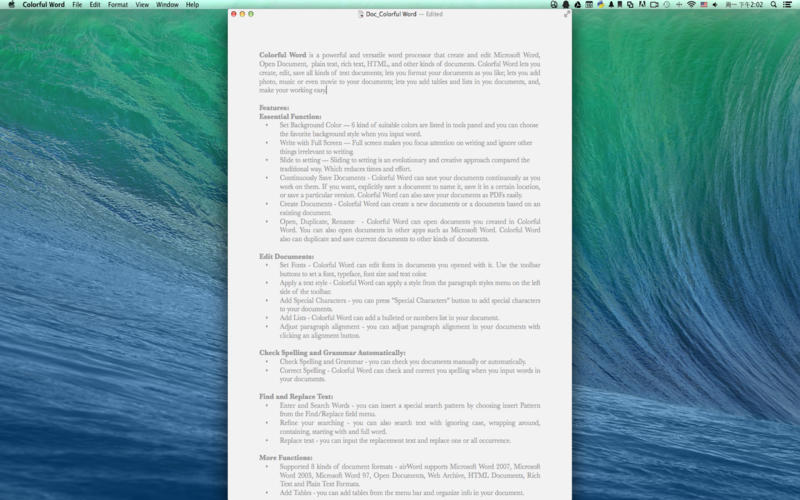Screen dimensions: 800x500
Task: Open the Apple menu
Action: tap(11, 5)
